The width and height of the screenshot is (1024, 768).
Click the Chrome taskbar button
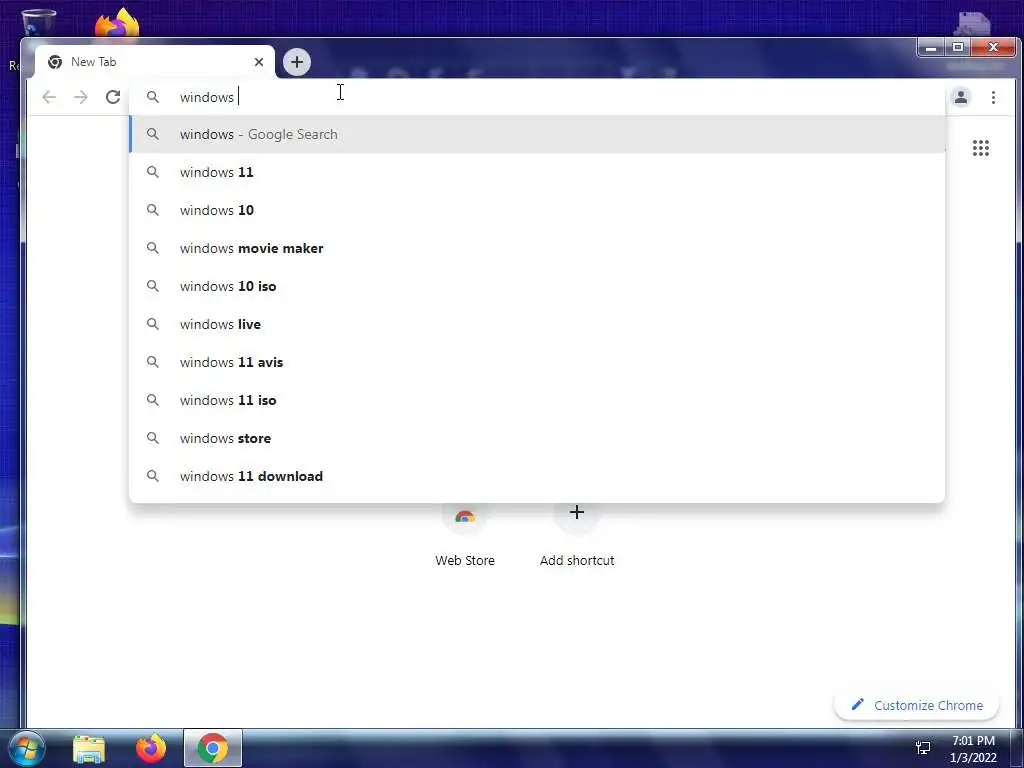[x=213, y=748]
